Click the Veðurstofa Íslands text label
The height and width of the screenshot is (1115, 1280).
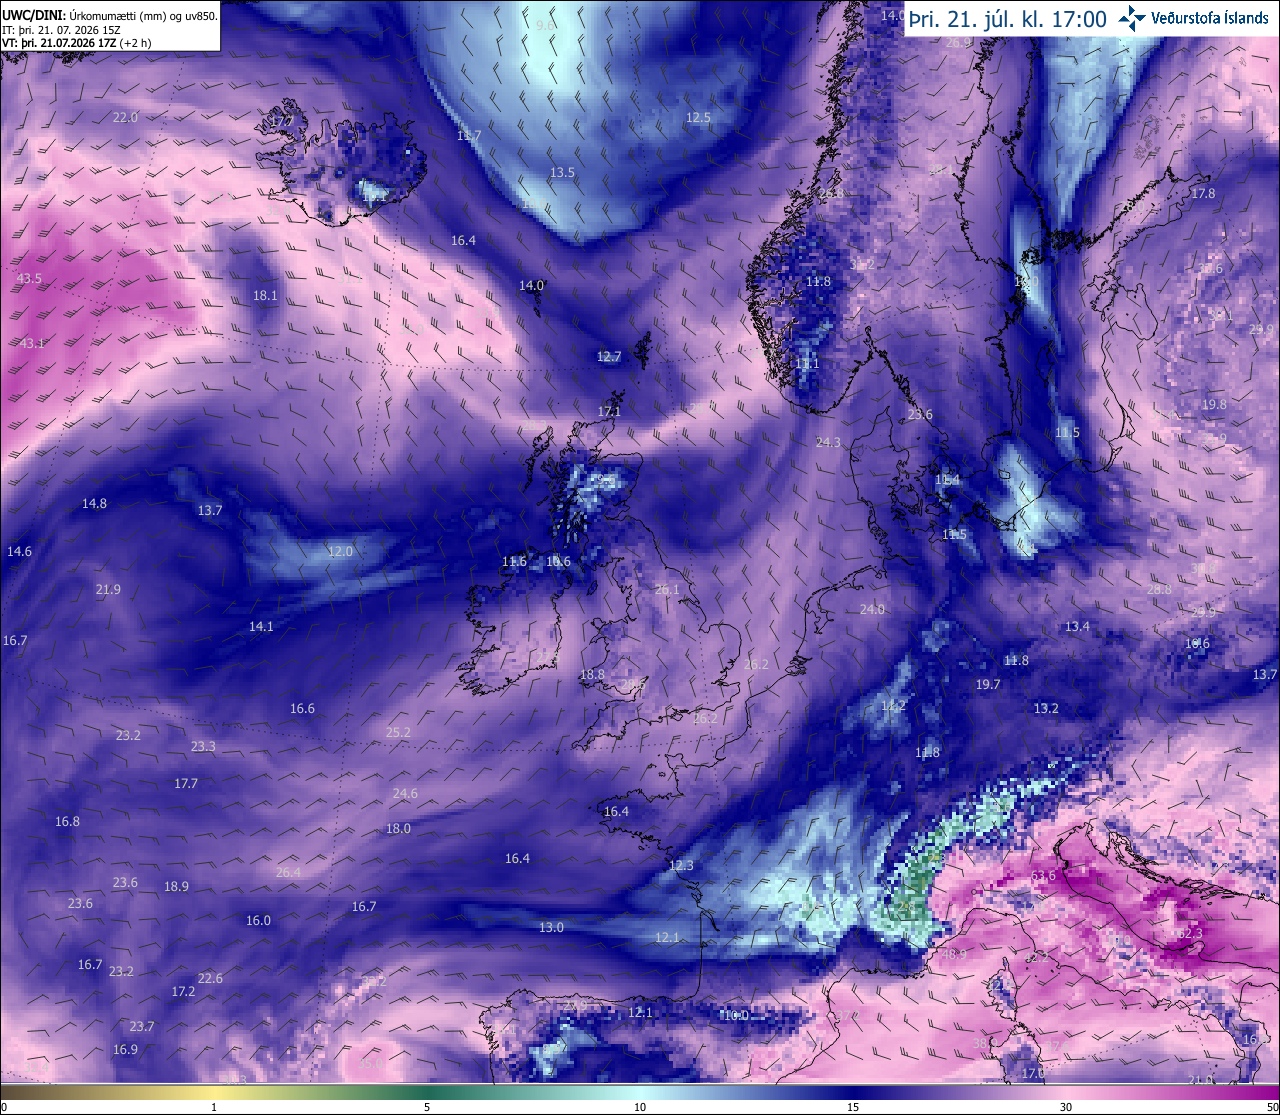coord(1210,18)
